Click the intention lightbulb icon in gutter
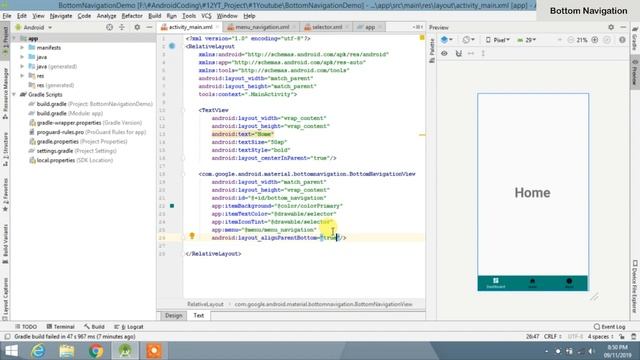The width and height of the screenshot is (640, 360). tap(192, 236)
